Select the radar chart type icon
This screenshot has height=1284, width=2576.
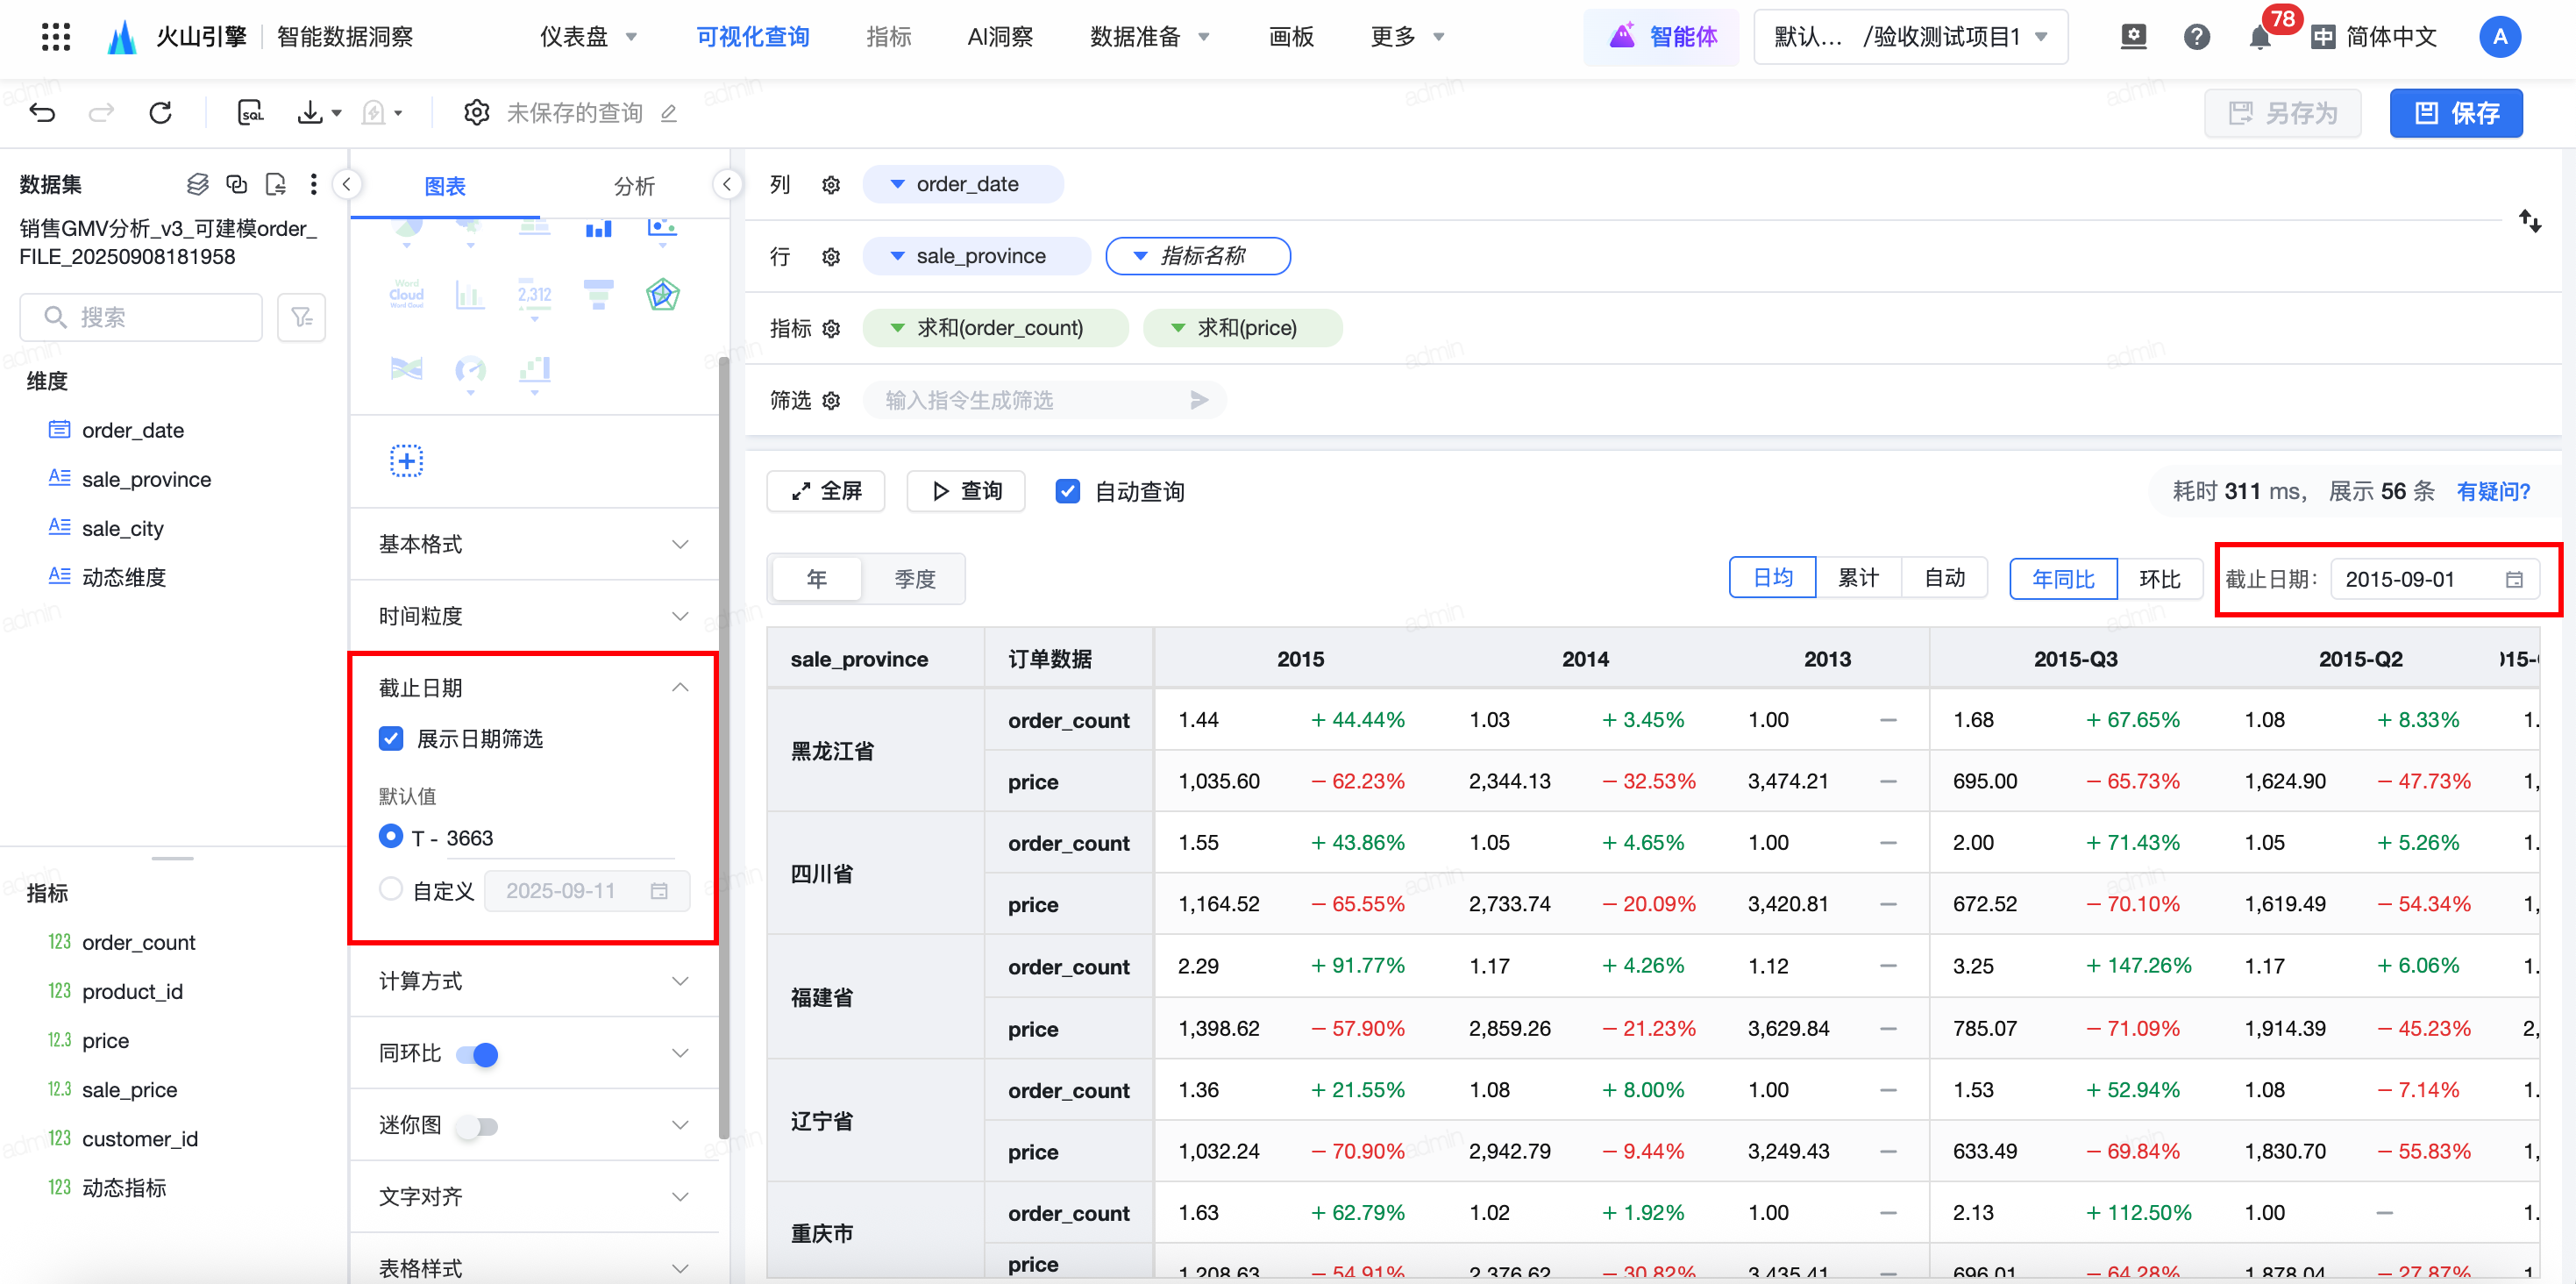pyautogui.click(x=662, y=295)
